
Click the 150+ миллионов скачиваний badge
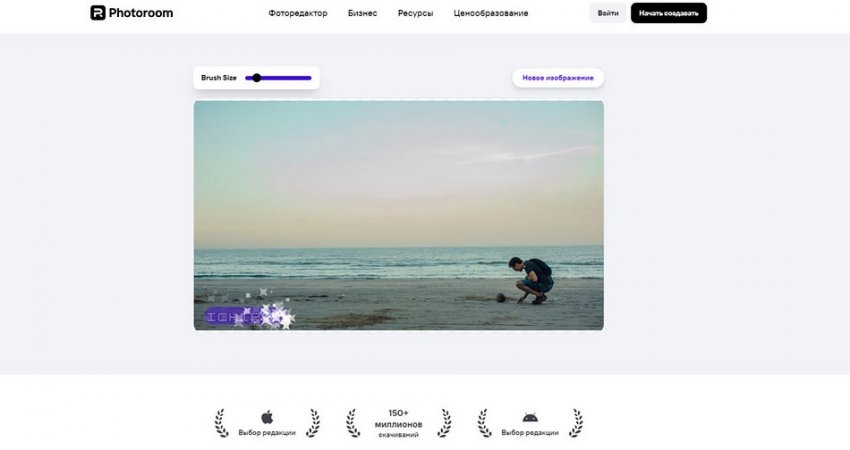click(398, 423)
